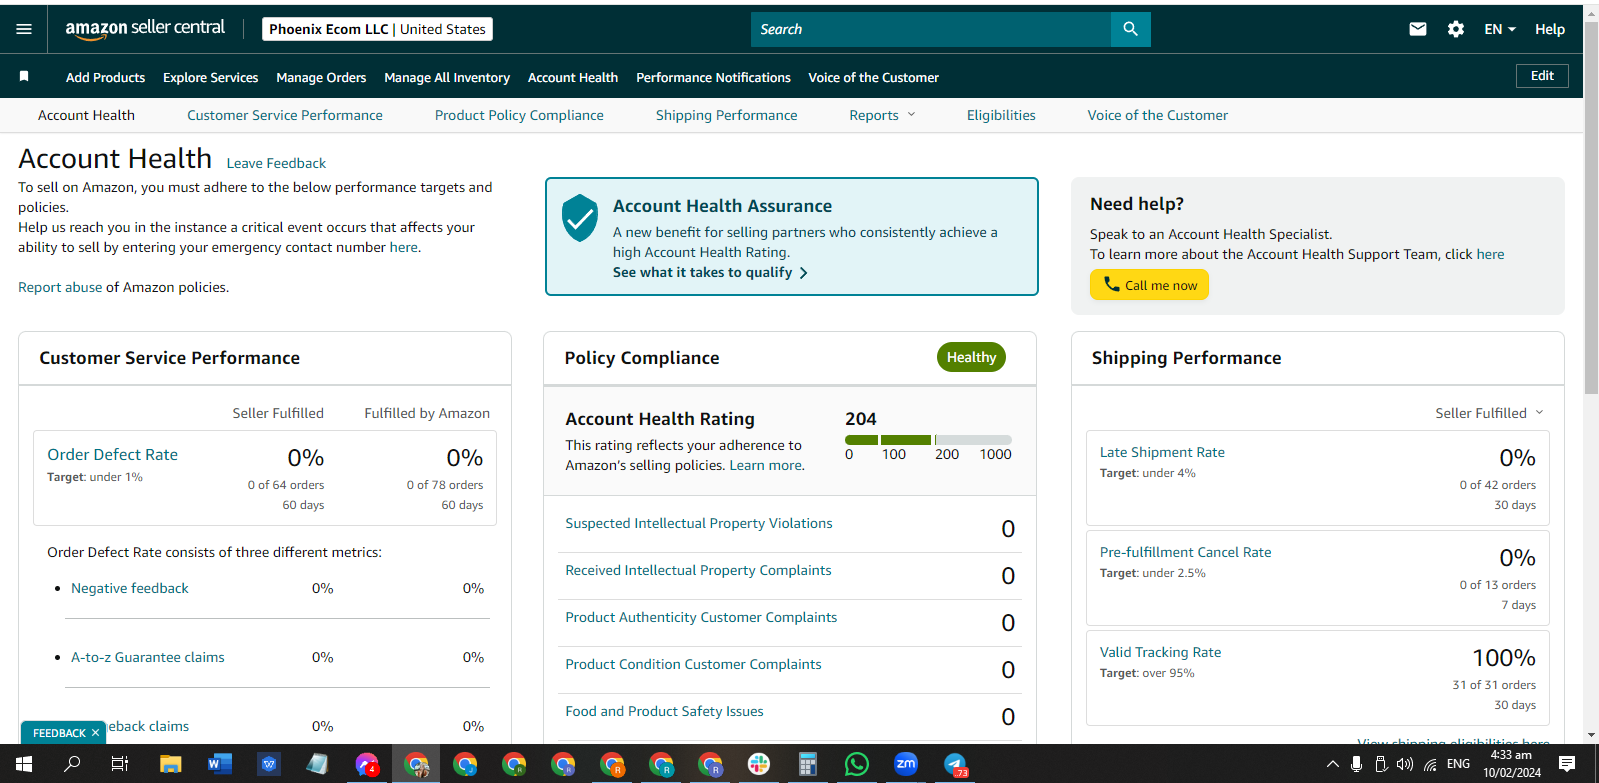Open the mail messages icon
1599x783 pixels.
tap(1418, 29)
